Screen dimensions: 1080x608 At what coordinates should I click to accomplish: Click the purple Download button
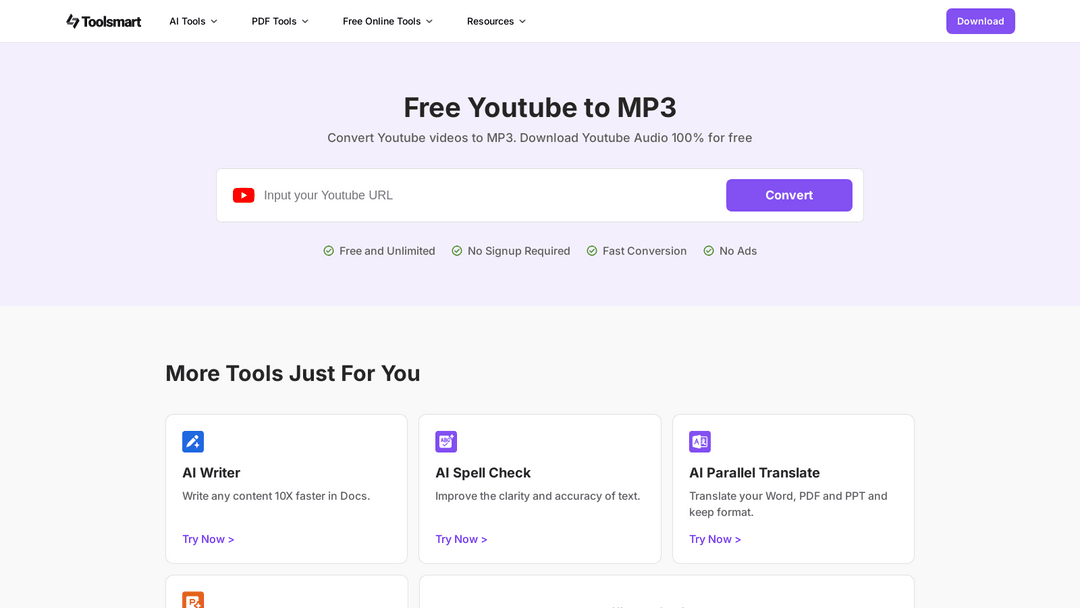[980, 21]
